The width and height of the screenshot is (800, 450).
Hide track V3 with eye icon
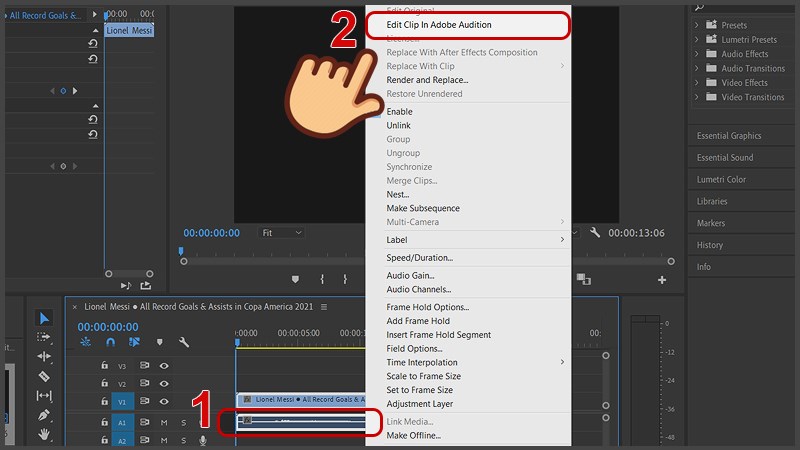(x=164, y=365)
